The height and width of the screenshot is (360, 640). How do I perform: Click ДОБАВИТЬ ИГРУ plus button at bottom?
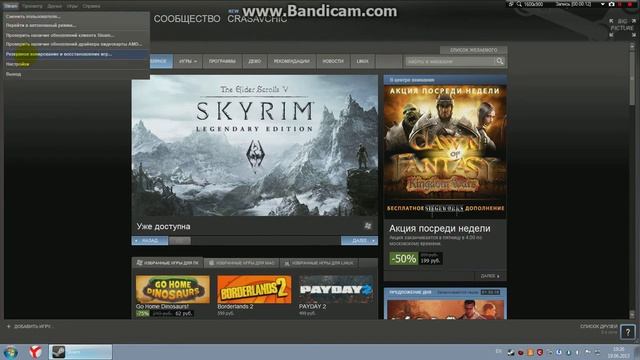(x=29, y=327)
